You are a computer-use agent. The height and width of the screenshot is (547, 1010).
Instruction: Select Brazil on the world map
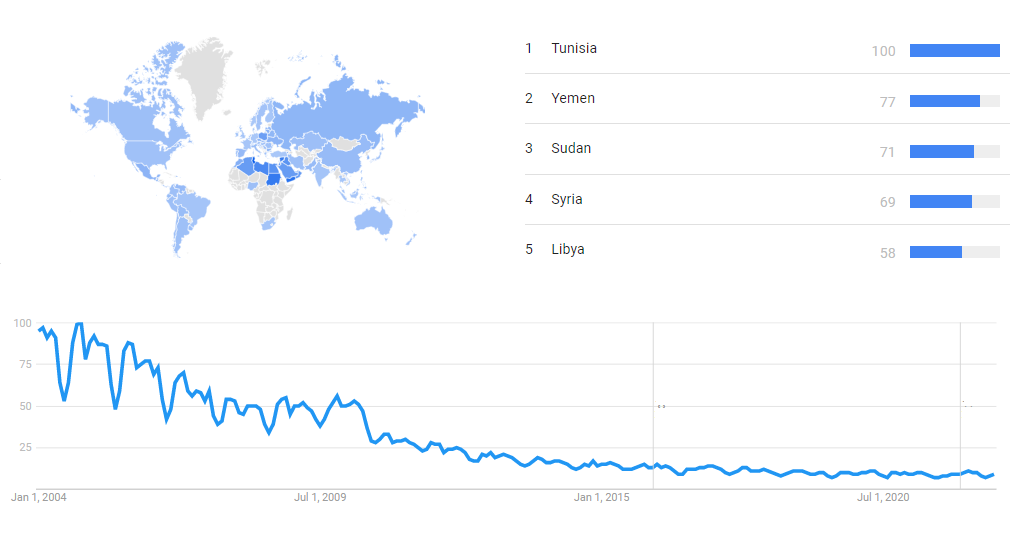pyautogui.click(x=194, y=207)
